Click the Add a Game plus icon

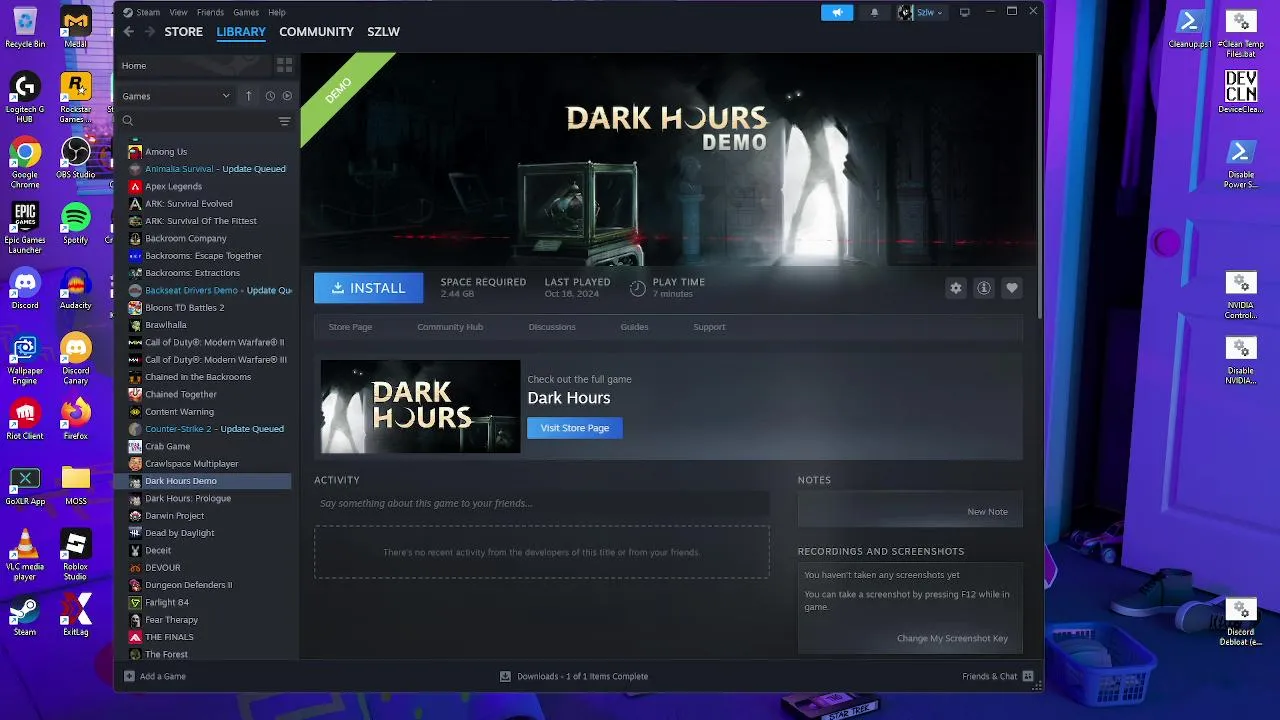(x=129, y=676)
